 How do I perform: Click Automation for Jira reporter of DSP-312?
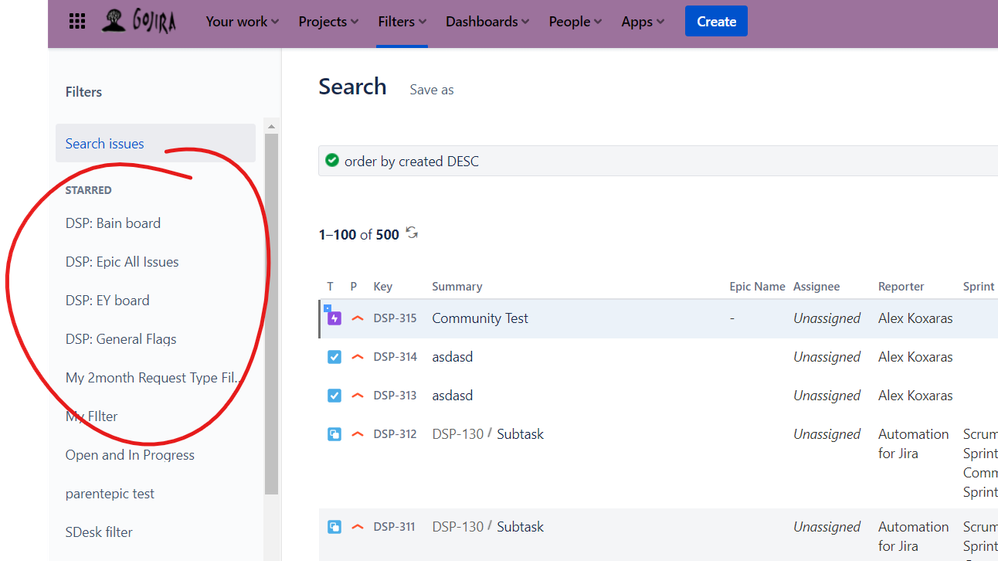click(x=913, y=444)
